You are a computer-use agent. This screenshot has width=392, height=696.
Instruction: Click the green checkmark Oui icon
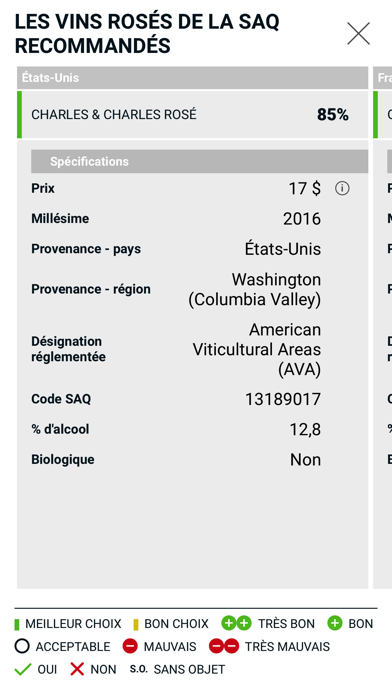pyautogui.click(x=23, y=669)
